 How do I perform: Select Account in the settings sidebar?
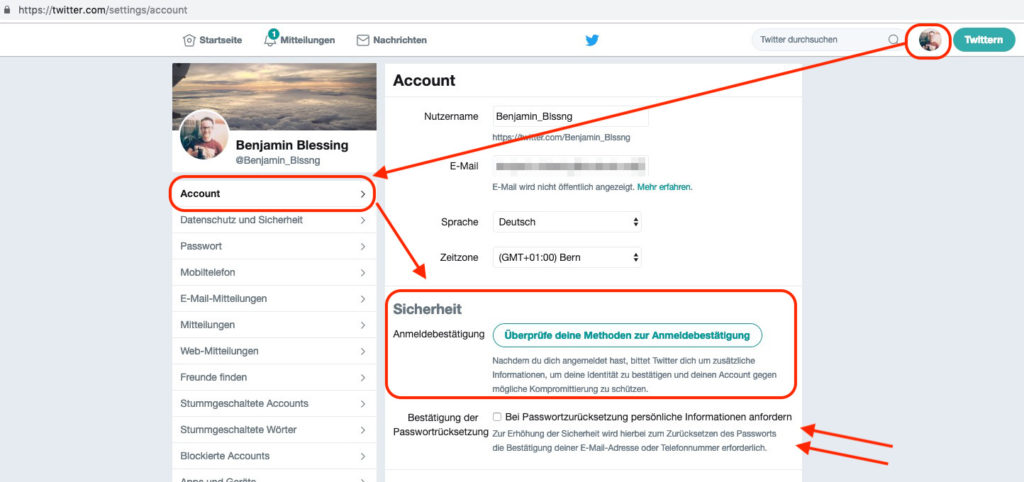[x=273, y=194]
